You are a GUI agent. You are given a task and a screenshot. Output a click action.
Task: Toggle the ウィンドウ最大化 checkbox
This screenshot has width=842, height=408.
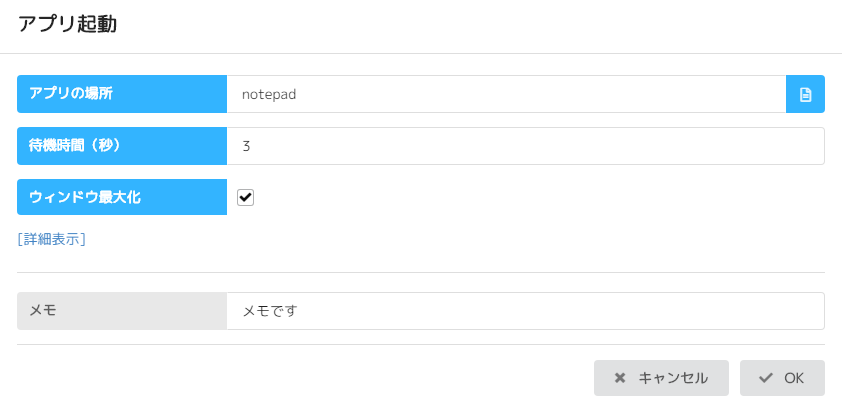(x=245, y=198)
